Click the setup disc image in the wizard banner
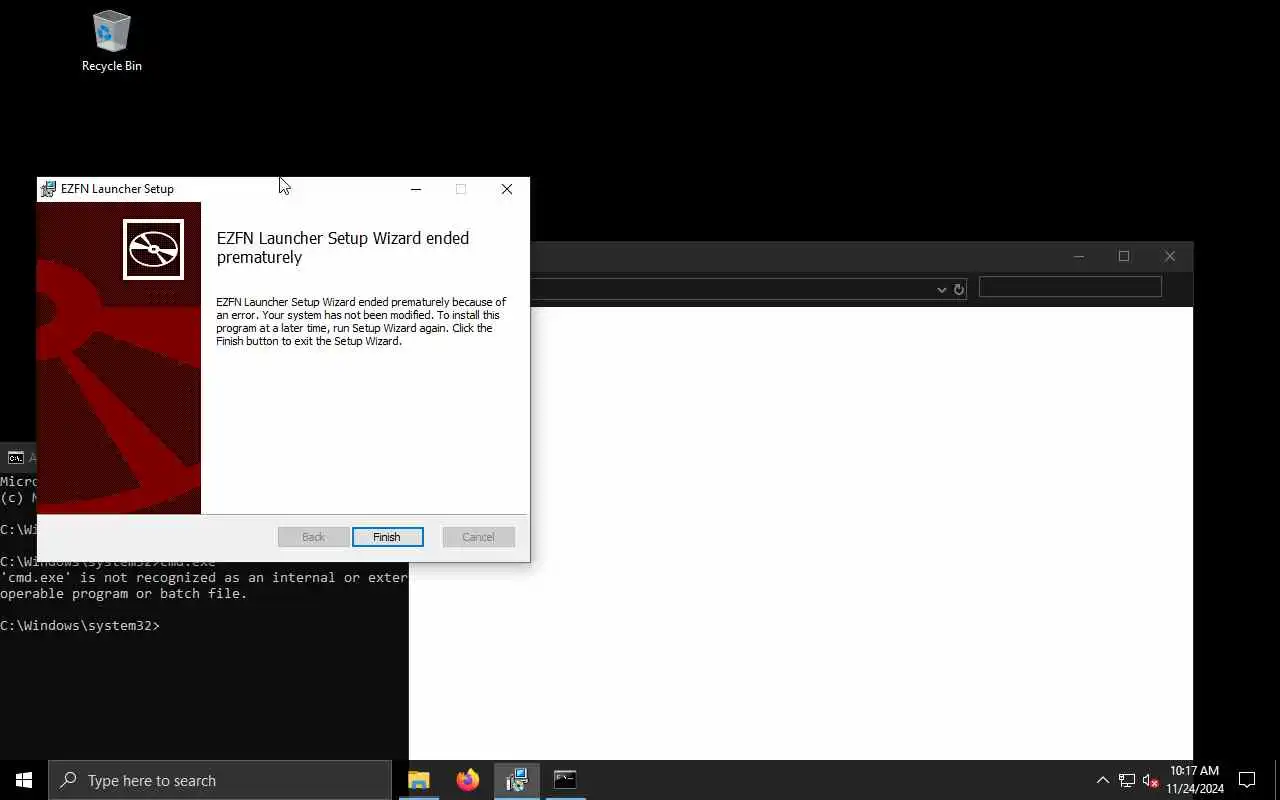The width and height of the screenshot is (1280, 800). coord(153,249)
